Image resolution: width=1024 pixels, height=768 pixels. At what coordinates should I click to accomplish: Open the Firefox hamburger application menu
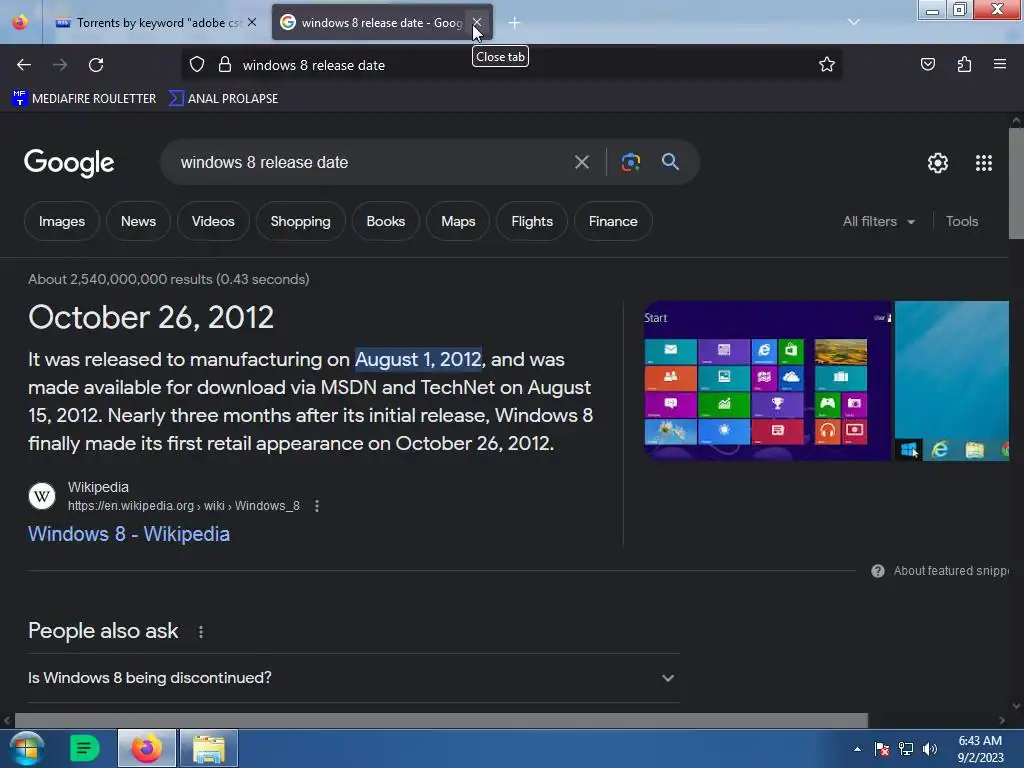click(x=999, y=64)
